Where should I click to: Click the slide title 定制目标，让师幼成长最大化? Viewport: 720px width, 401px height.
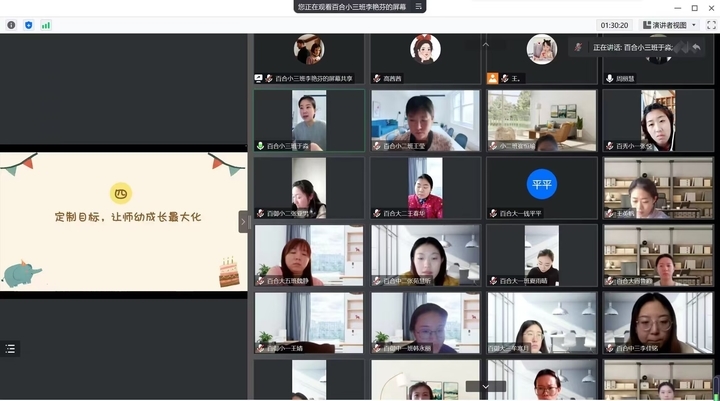tap(128, 217)
